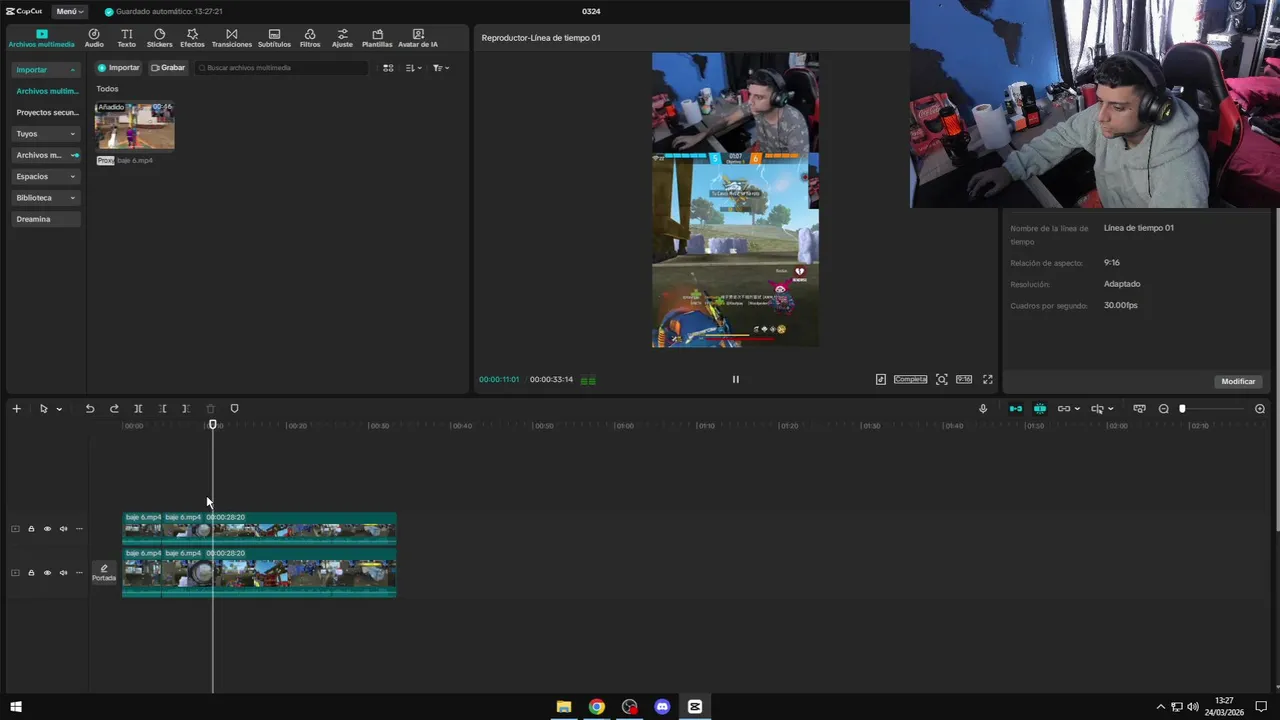
Task: Click the preview edit icon left of Completa
Action: pyautogui.click(x=880, y=379)
